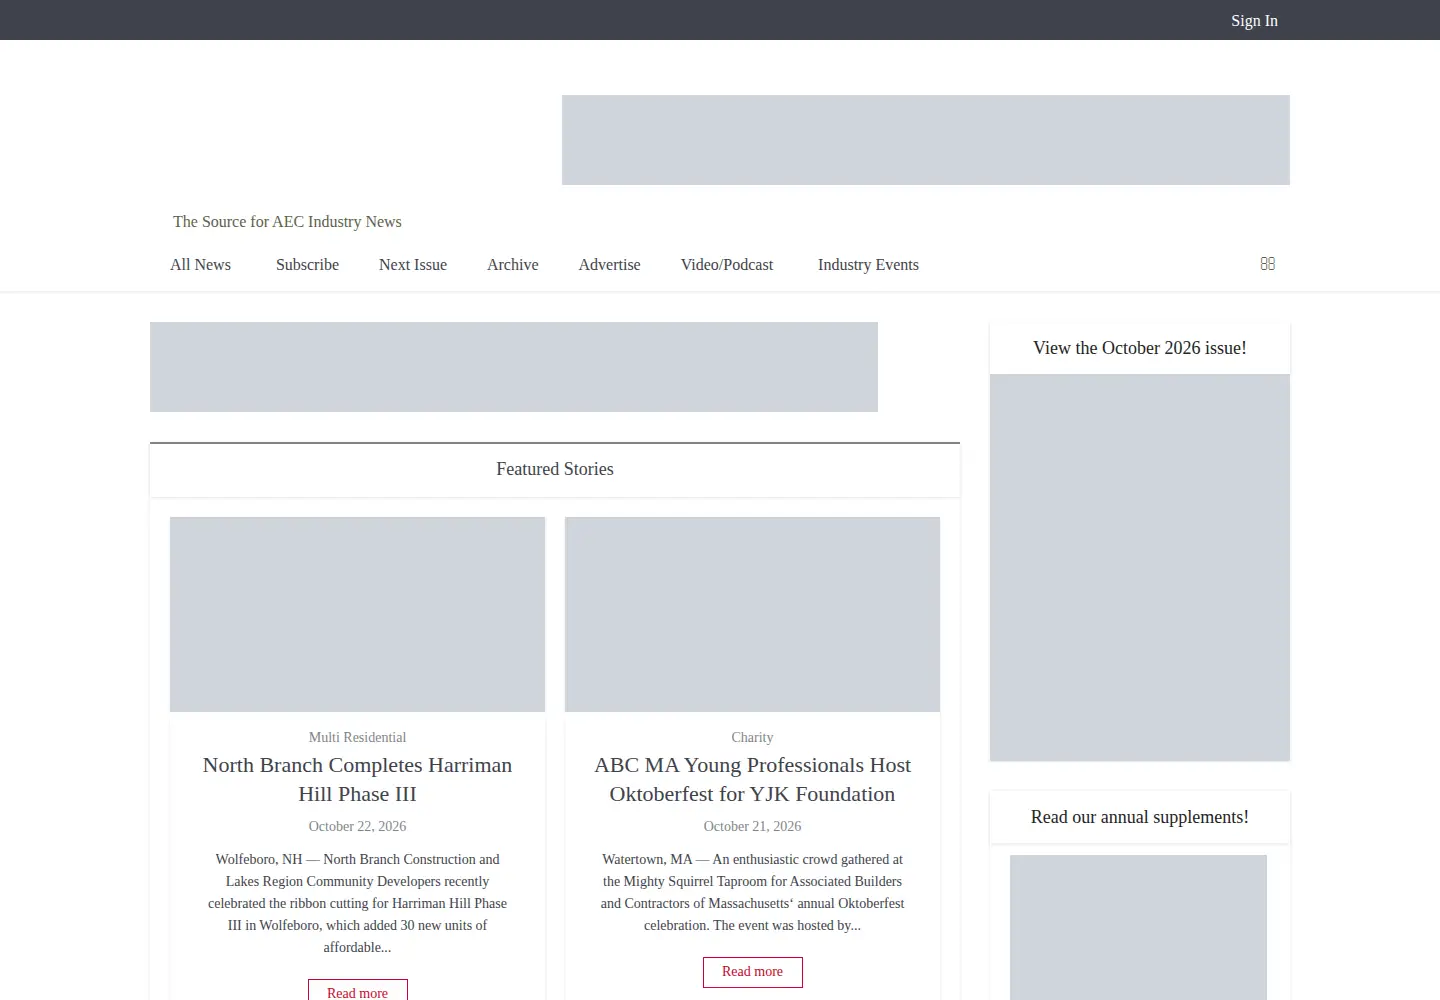This screenshot has height=1000, width=1440.
Task: Click the View the October 2026 issue heading
Action: coord(1140,348)
